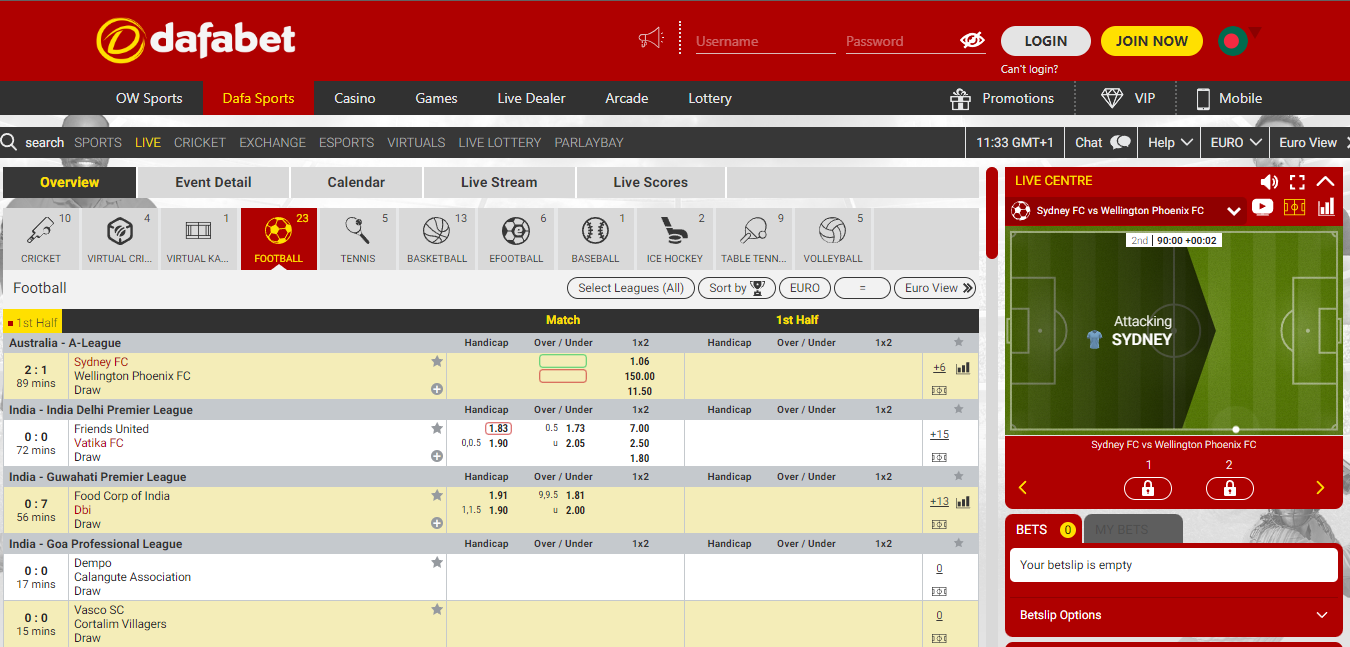The image size is (1350, 647).
Task: Open the Chat button
Action: 1103,142
